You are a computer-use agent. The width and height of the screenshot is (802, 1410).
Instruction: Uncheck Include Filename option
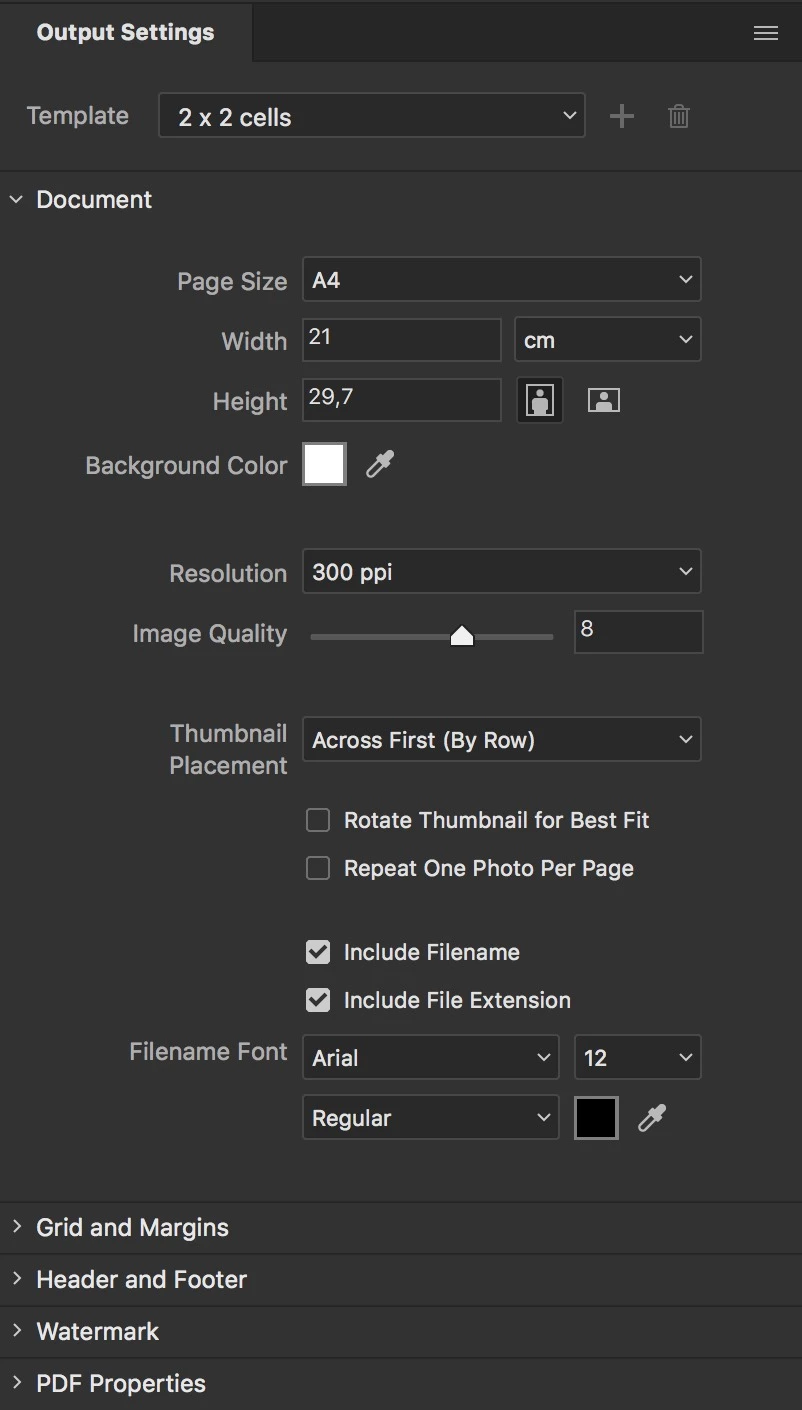(x=318, y=953)
